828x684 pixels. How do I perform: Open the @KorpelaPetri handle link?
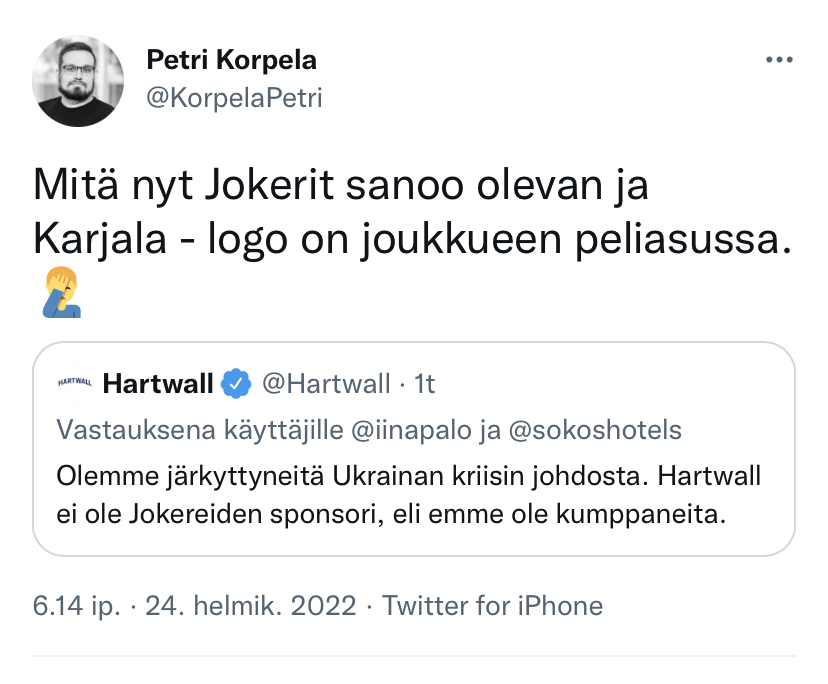(234, 97)
